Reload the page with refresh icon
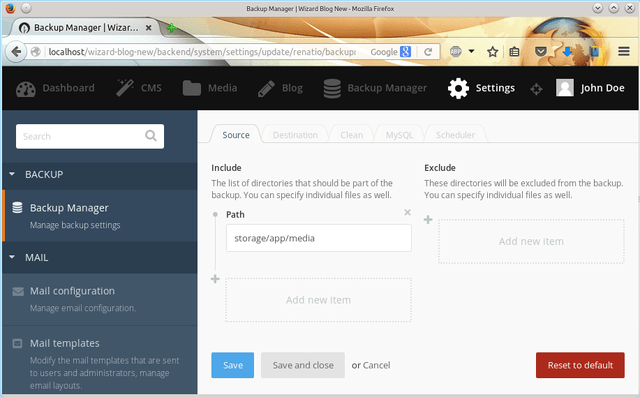This screenshot has width=640, height=397. (428, 52)
